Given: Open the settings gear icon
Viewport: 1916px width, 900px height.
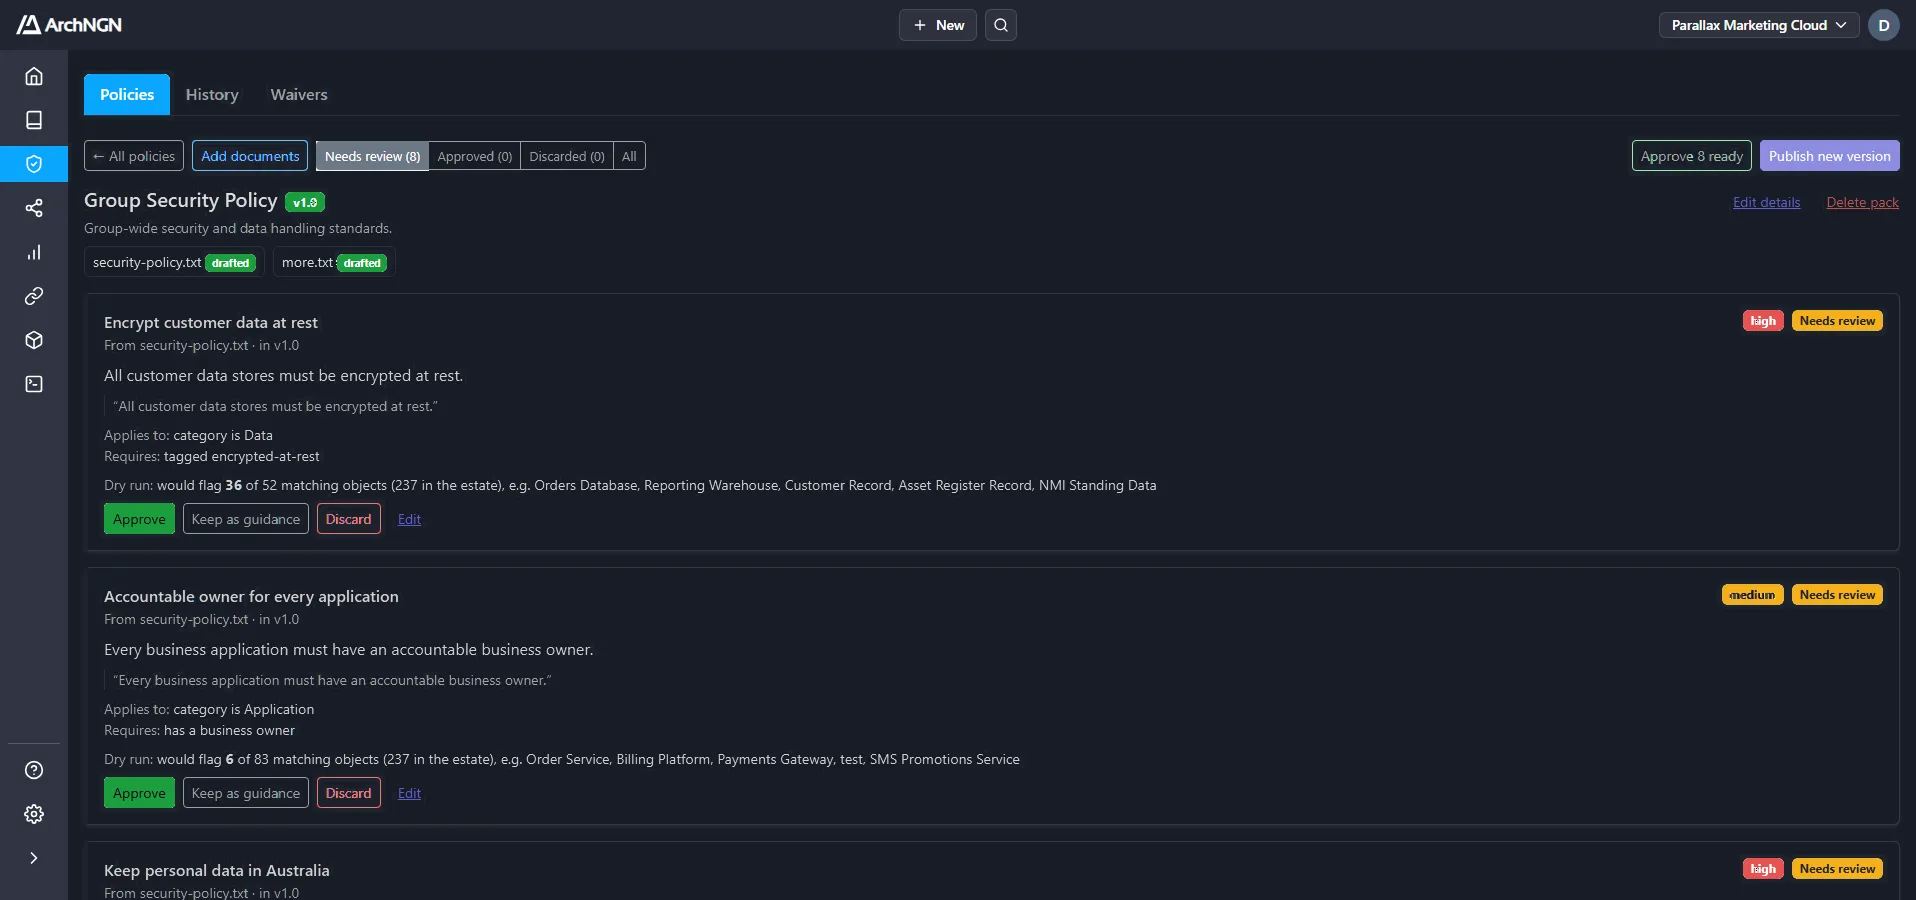Looking at the screenshot, I should 34,814.
